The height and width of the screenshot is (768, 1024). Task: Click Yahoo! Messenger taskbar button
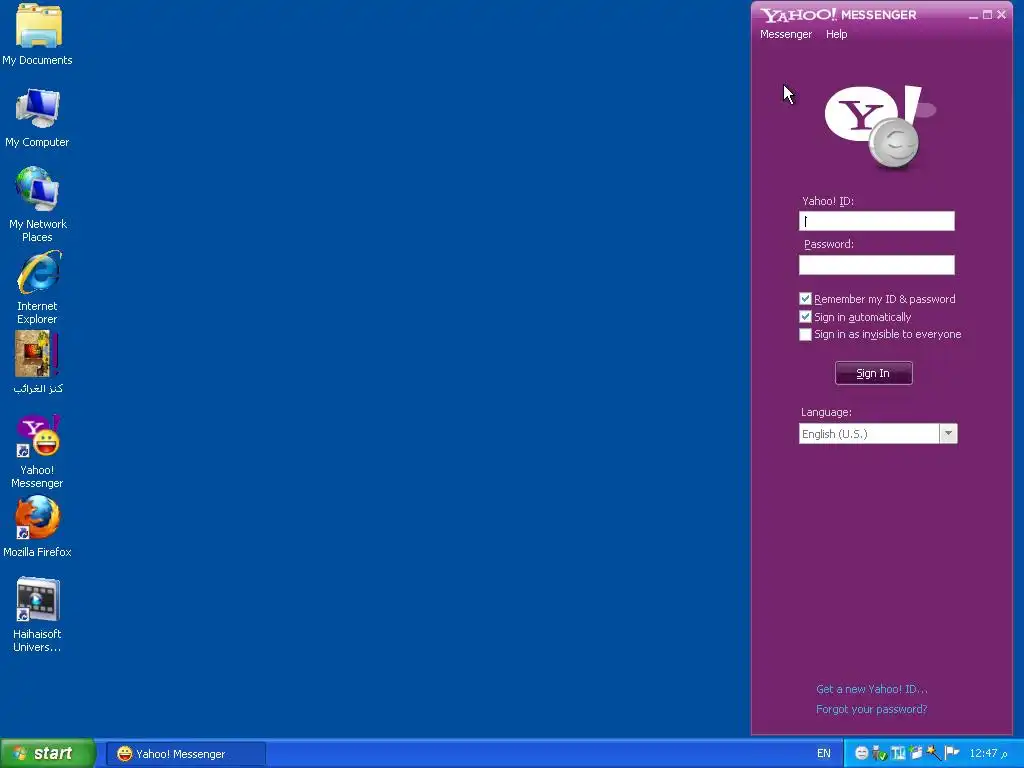coord(186,754)
